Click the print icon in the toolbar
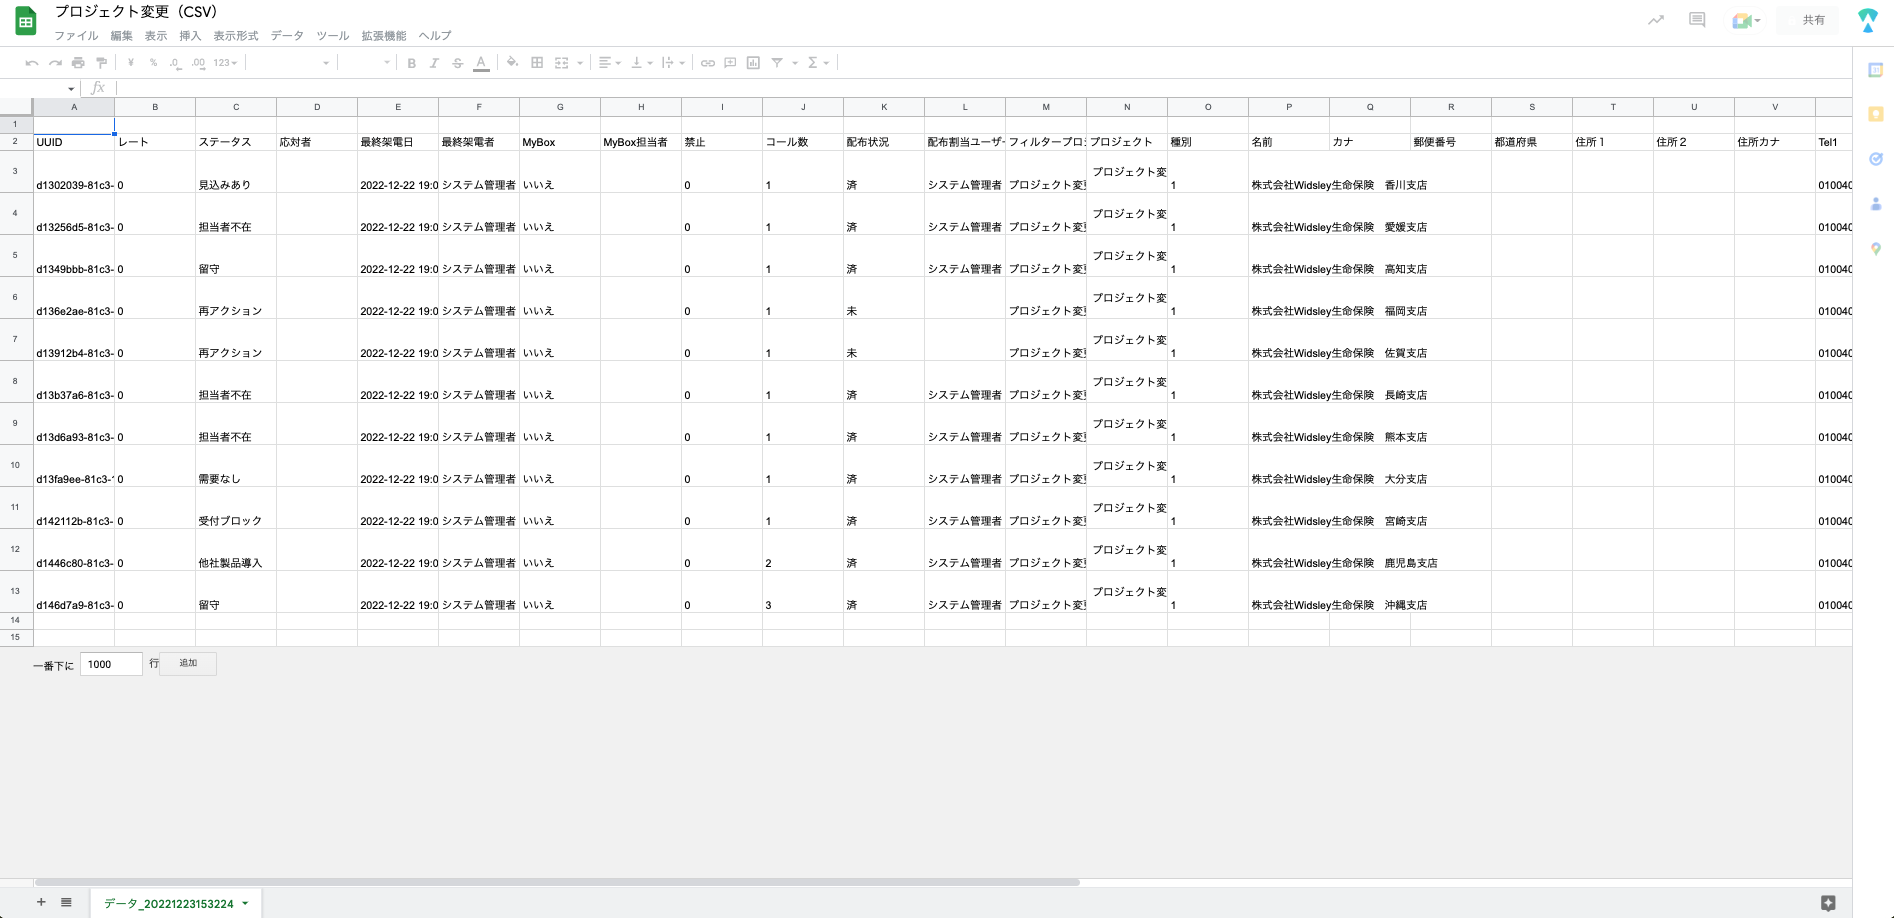Screen dimensions: 1894x918 click(78, 63)
